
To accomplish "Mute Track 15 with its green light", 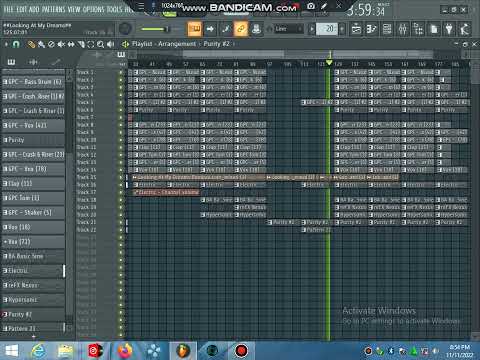I will [x=121, y=177].
